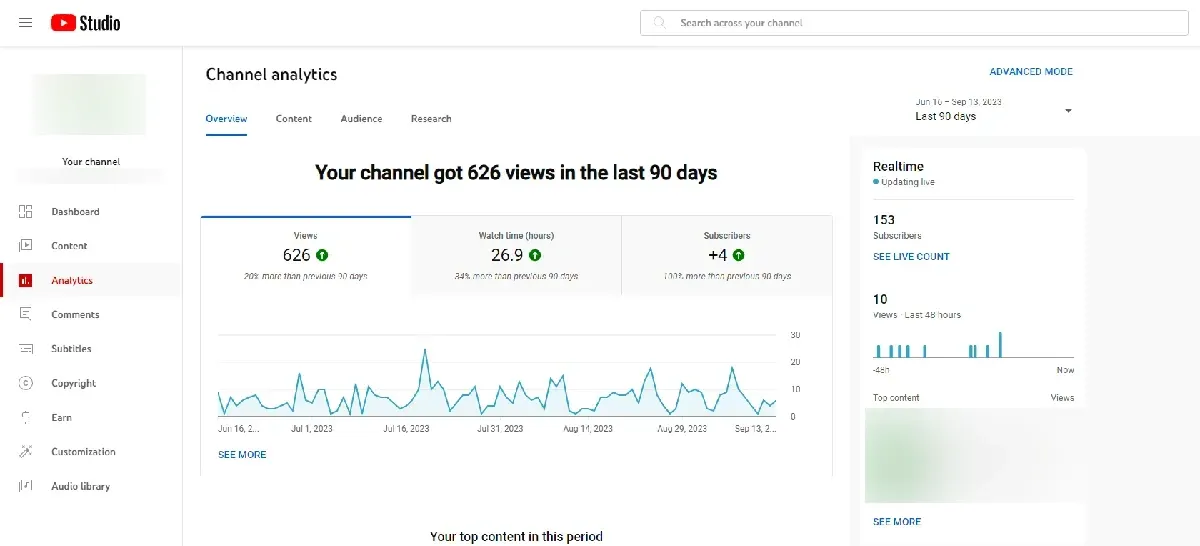This screenshot has width=1200, height=546.
Task: Select the Views metric card
Action: 306,256
